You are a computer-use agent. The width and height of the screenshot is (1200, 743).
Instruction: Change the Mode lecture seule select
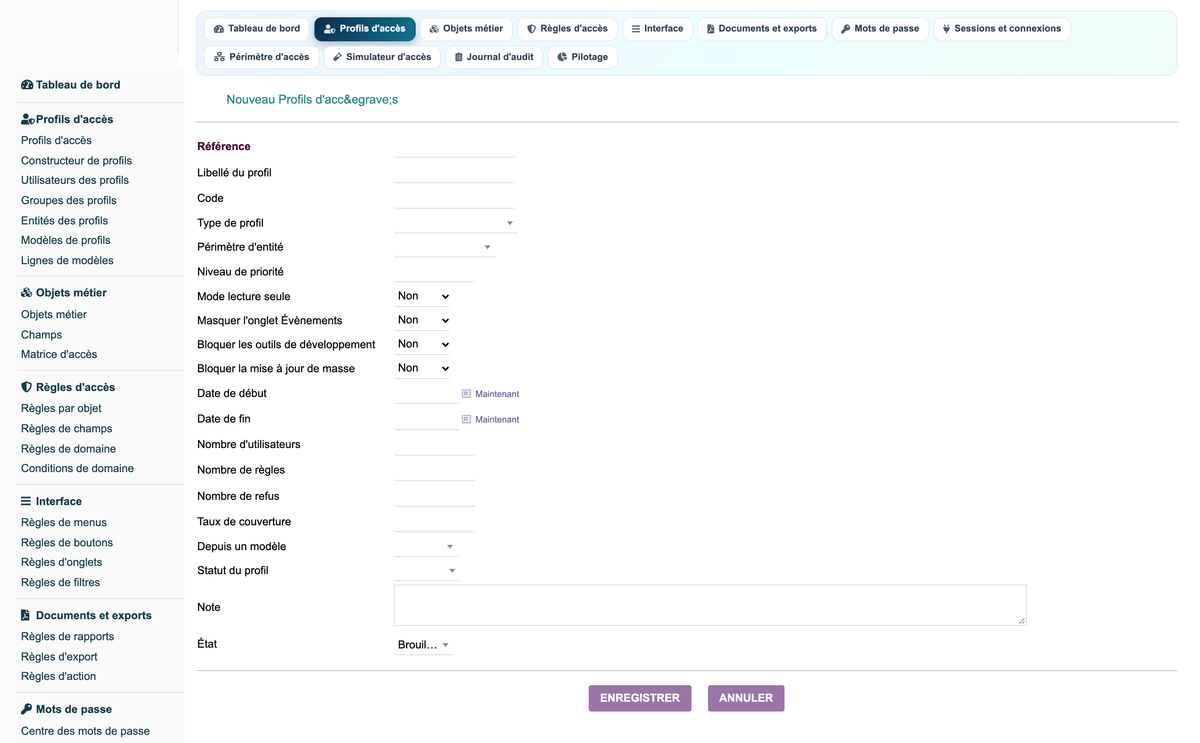(423, 296)
